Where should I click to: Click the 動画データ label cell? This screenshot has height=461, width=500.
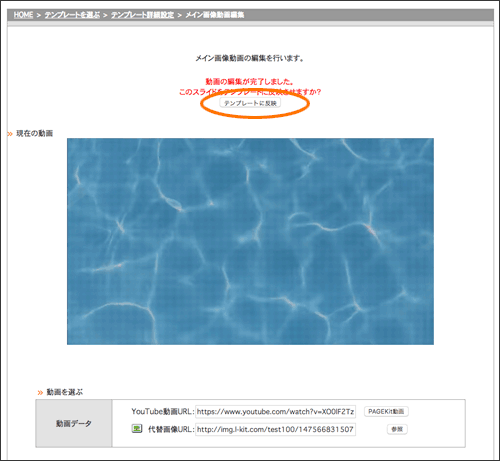74,424
